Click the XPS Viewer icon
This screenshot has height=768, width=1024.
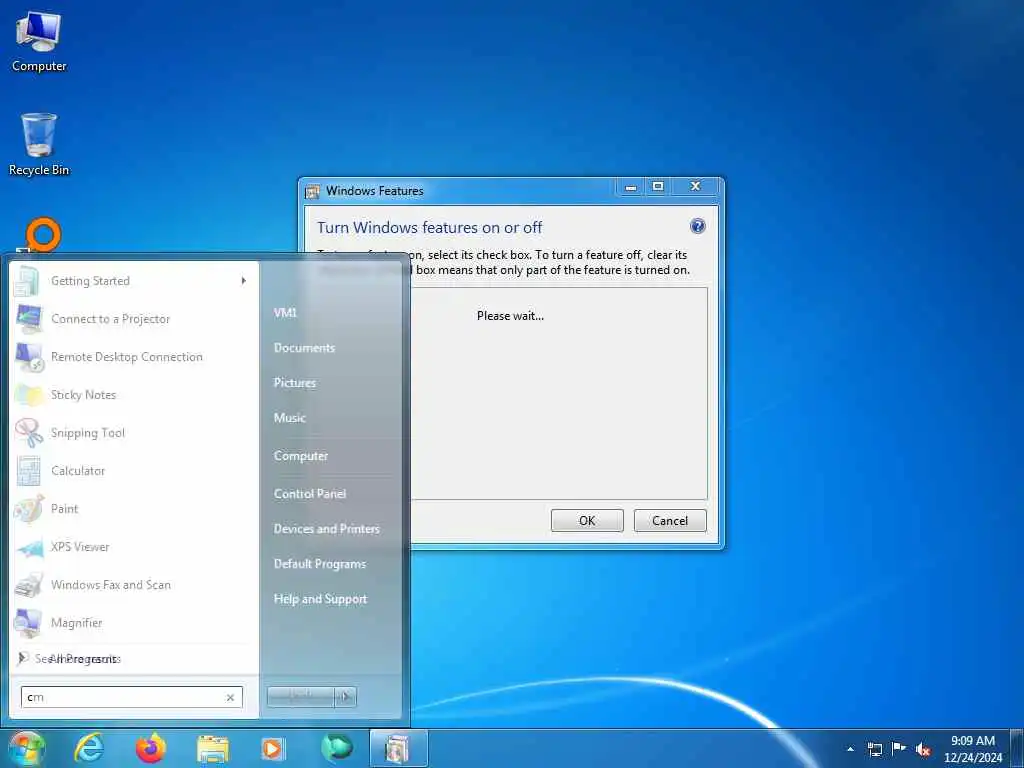pos(28,547)
